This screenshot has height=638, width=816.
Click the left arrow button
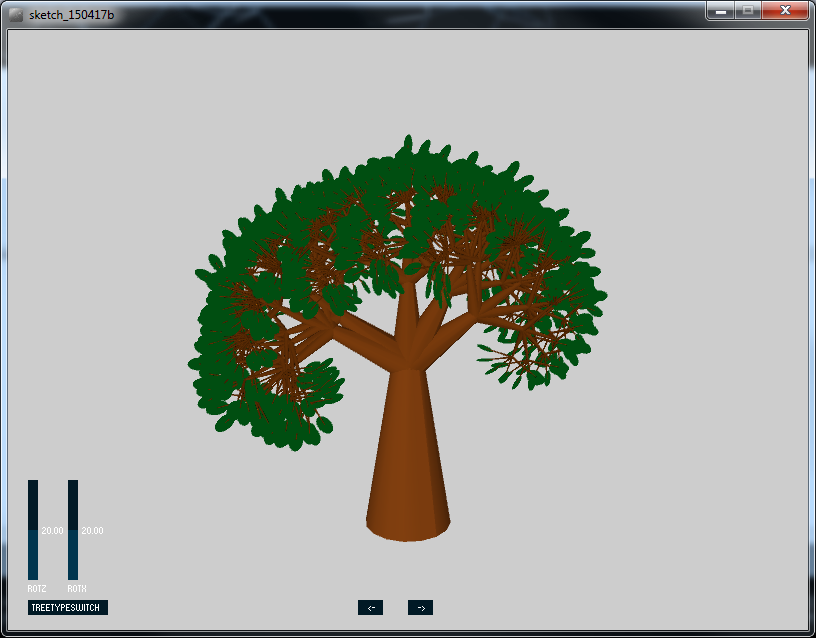pos(371,607)
